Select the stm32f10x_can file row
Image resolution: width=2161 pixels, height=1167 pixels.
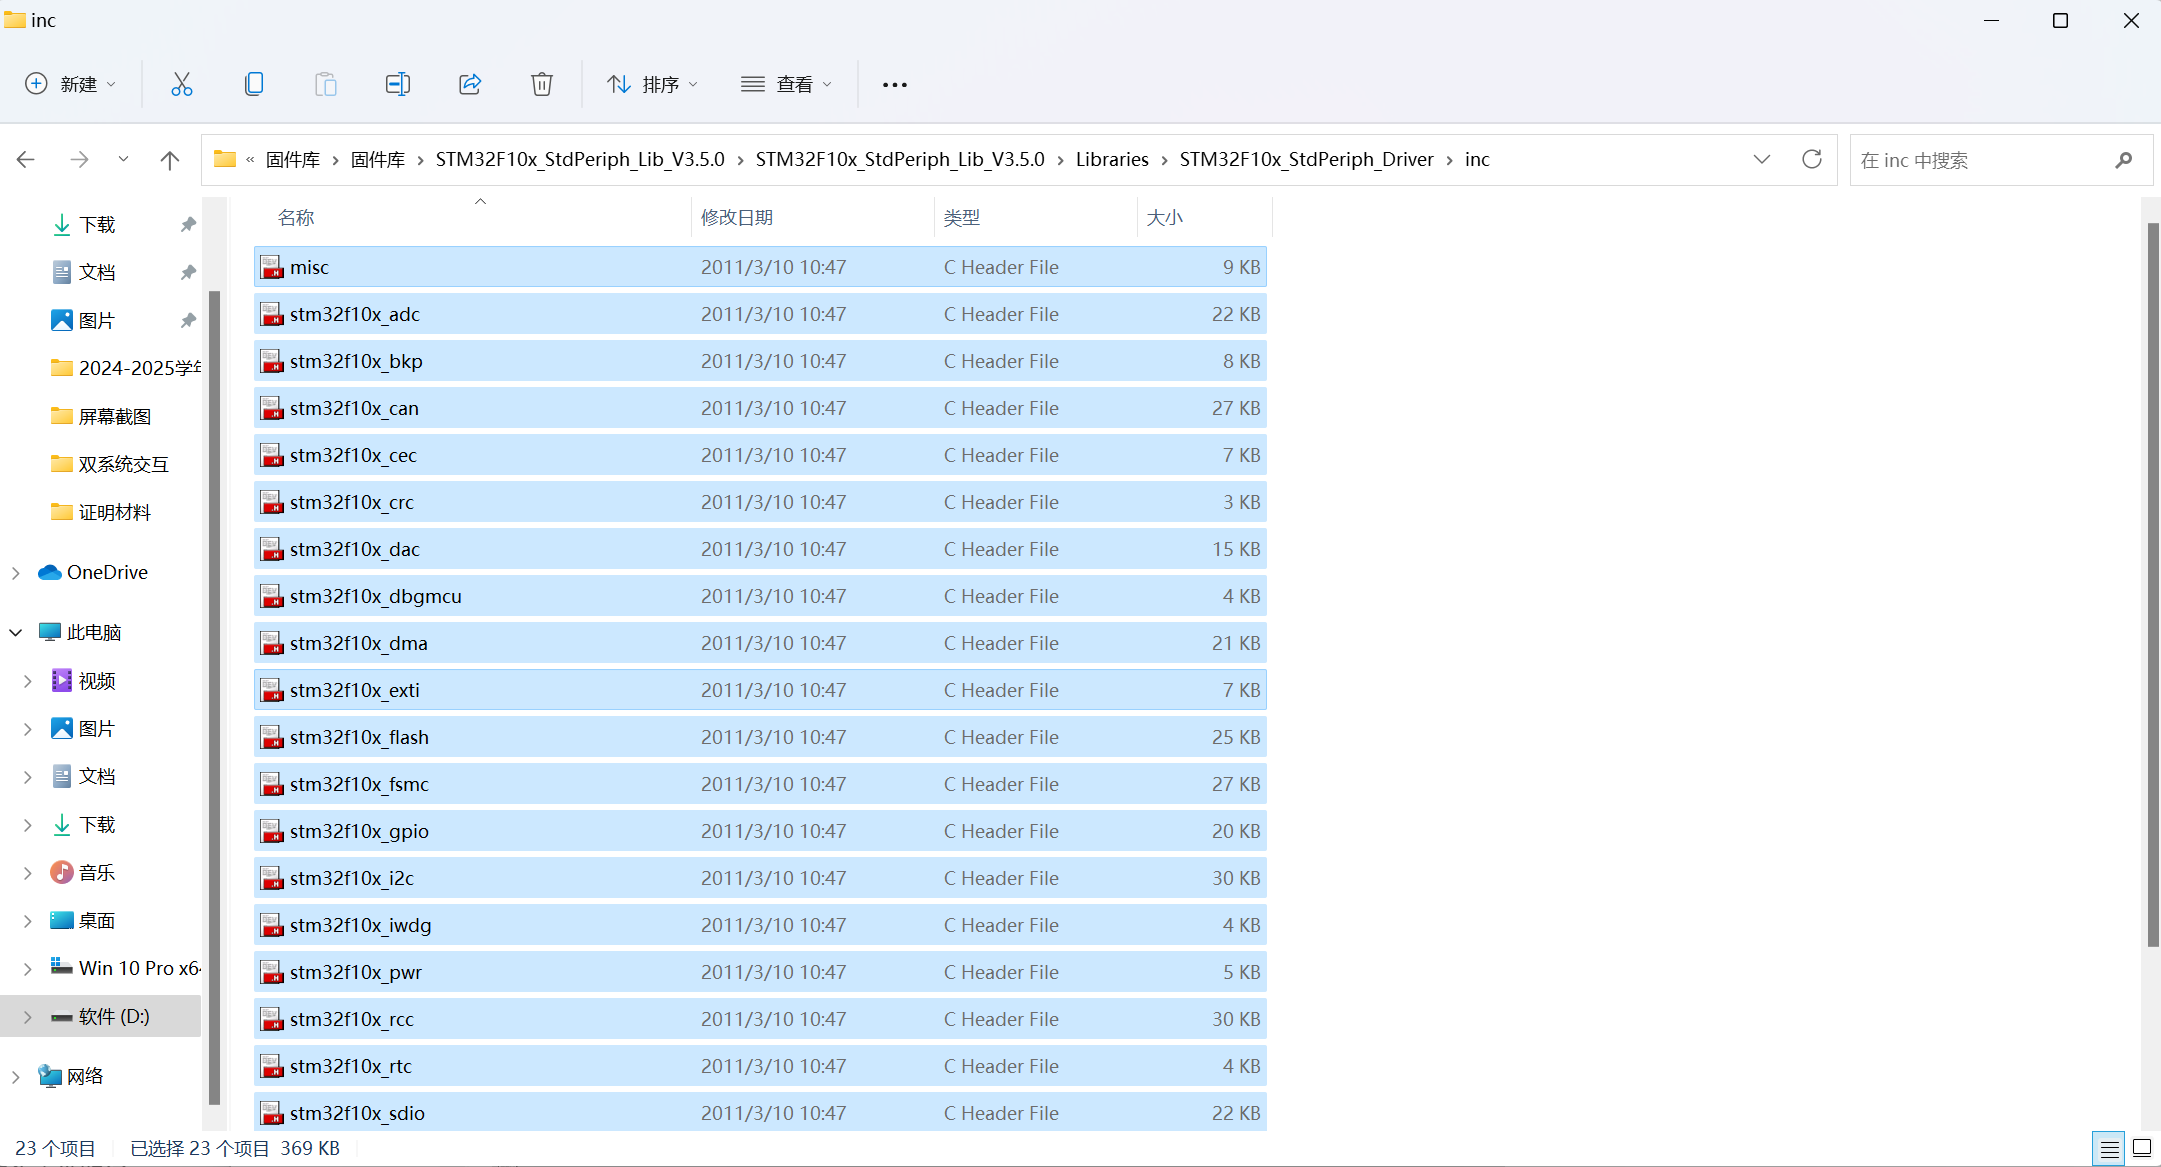pyautogui.click(x=760, y=408)
